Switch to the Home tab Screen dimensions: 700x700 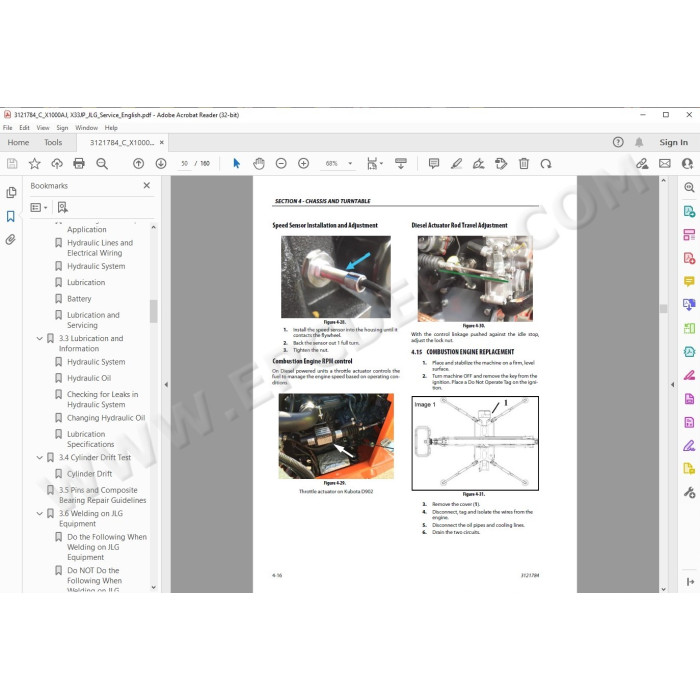[18, 142]
